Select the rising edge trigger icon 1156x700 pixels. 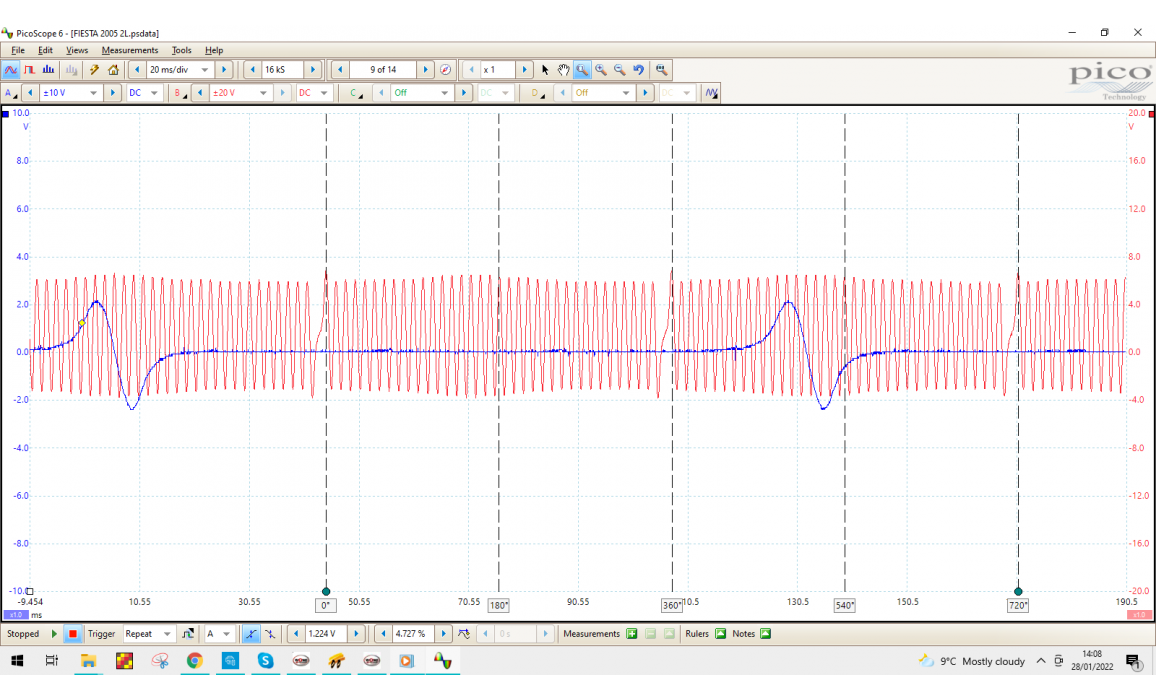(x=251, y=634)
